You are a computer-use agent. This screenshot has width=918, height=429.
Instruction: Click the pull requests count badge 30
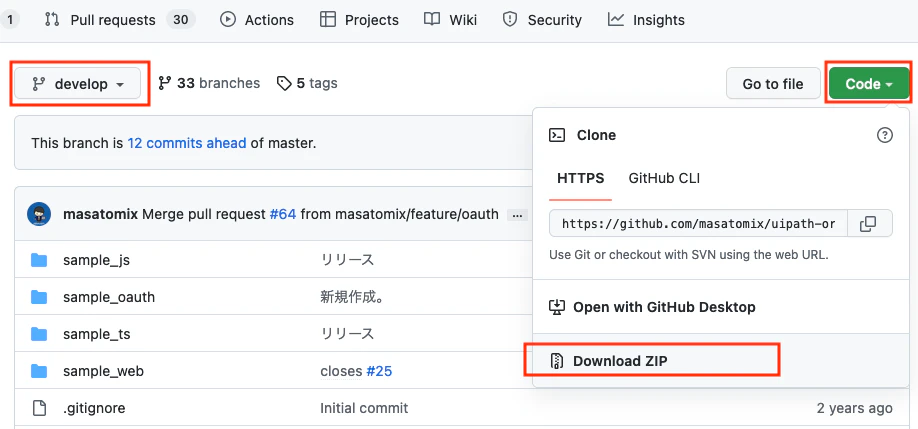(x=181, y=20)
